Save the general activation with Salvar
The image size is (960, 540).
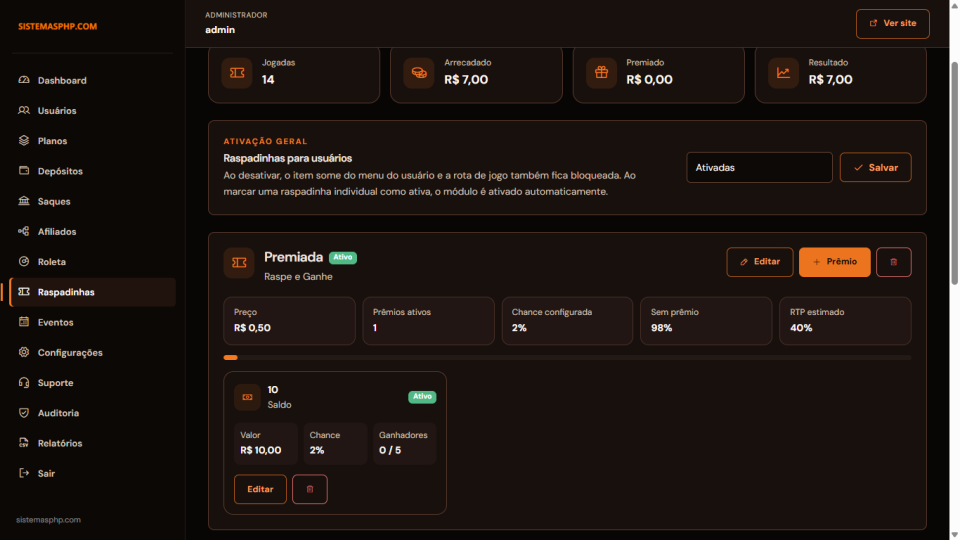(x=876, y=167)
